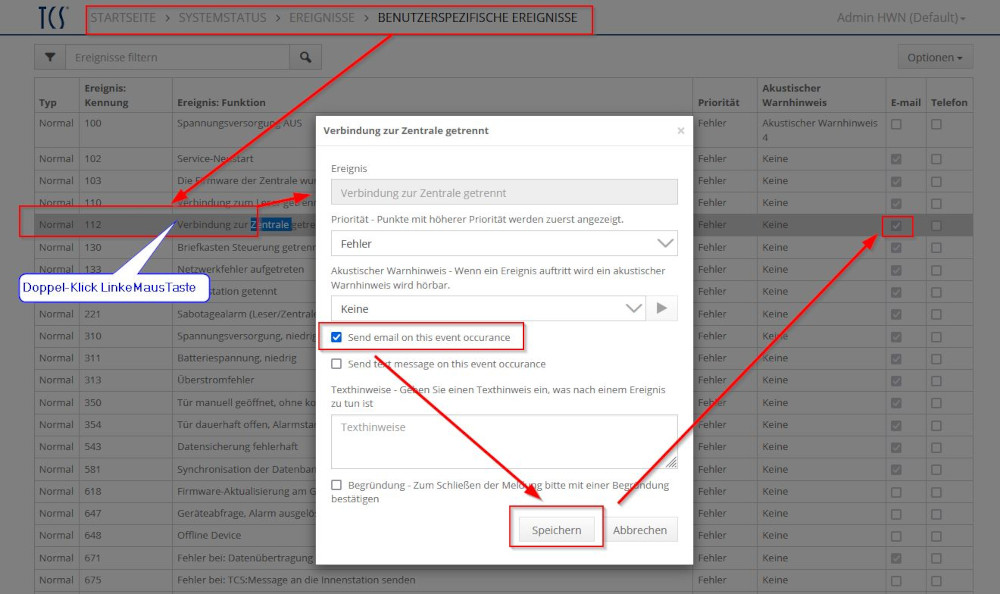The height and width of the screenshot is (594, 1000).
Task: Click the TCS logo in header
Action: (53, 18)
